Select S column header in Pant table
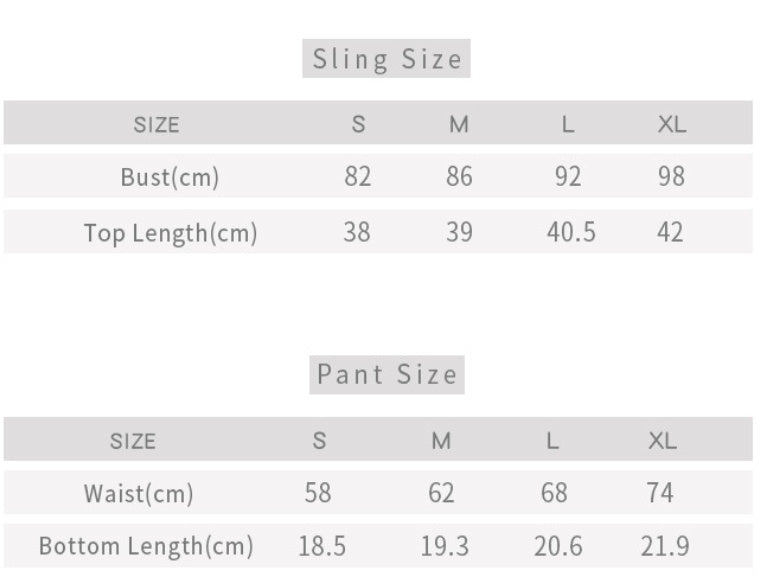 tap(319, 441)
